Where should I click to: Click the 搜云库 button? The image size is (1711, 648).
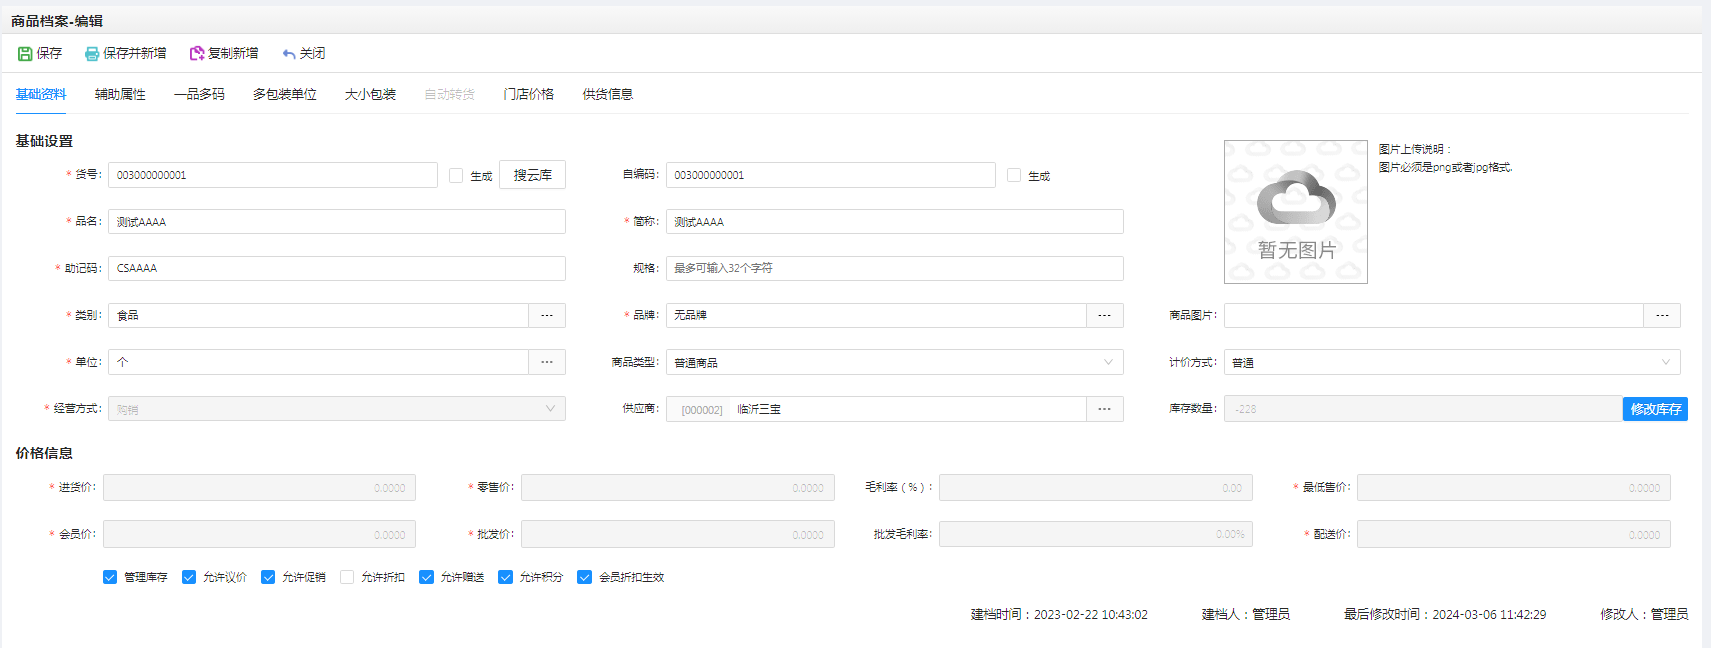pos(533,175)
